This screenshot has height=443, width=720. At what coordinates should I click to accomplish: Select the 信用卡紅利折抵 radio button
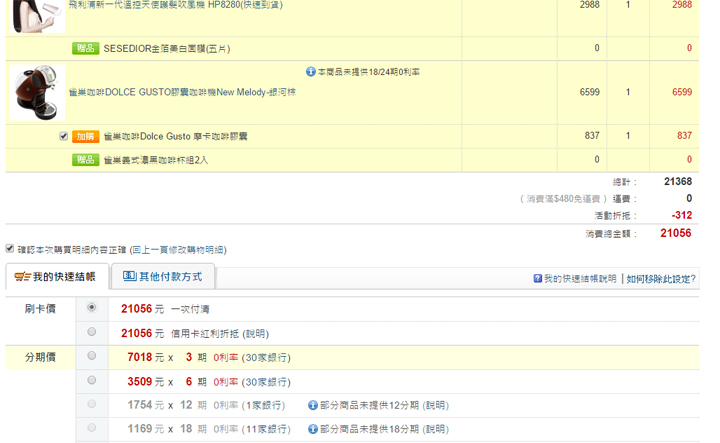click(92, 331)
